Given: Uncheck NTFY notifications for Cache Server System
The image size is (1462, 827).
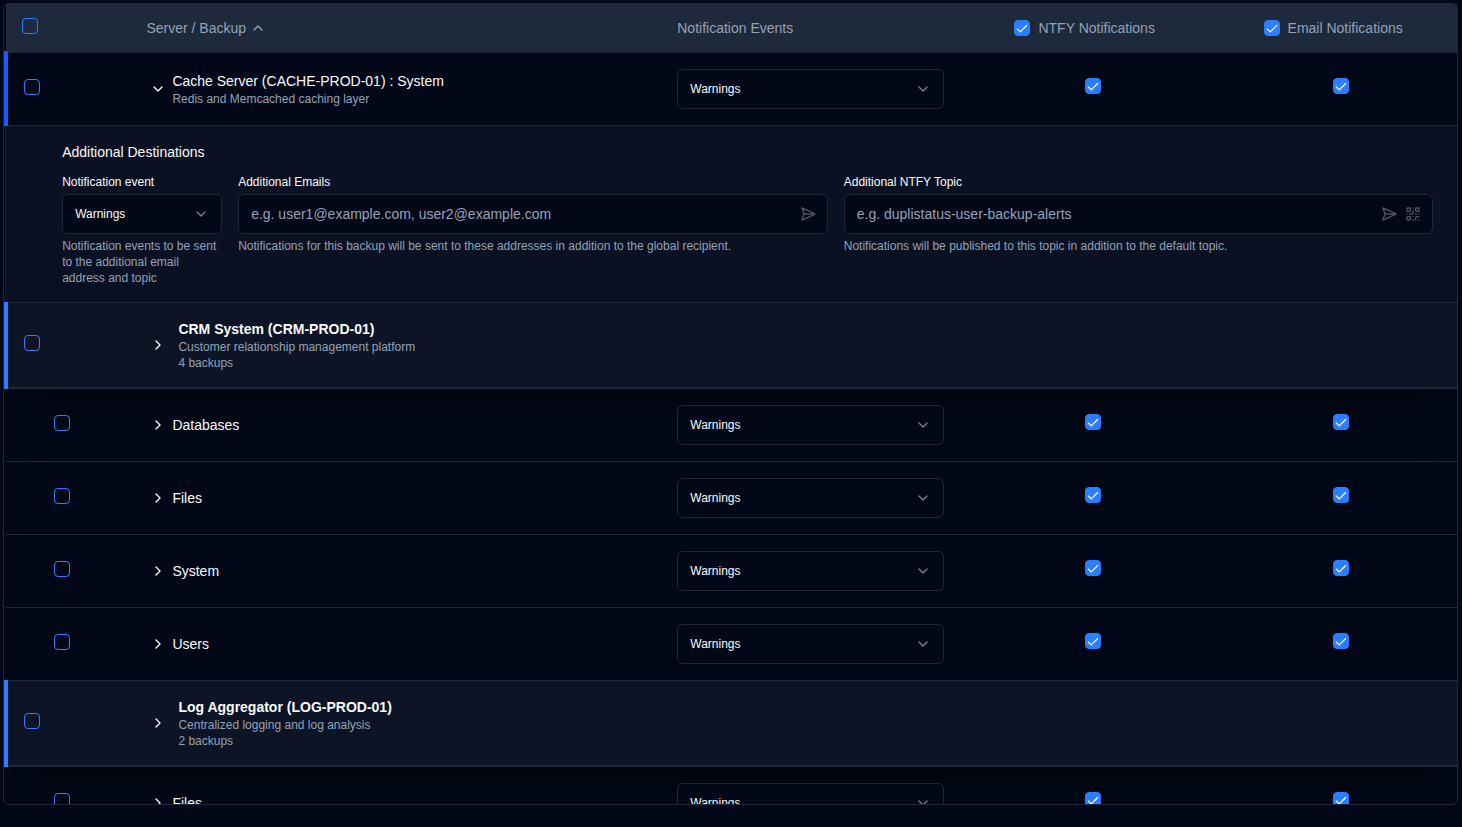Looking at the screenshot, I should click(1093, 86).
